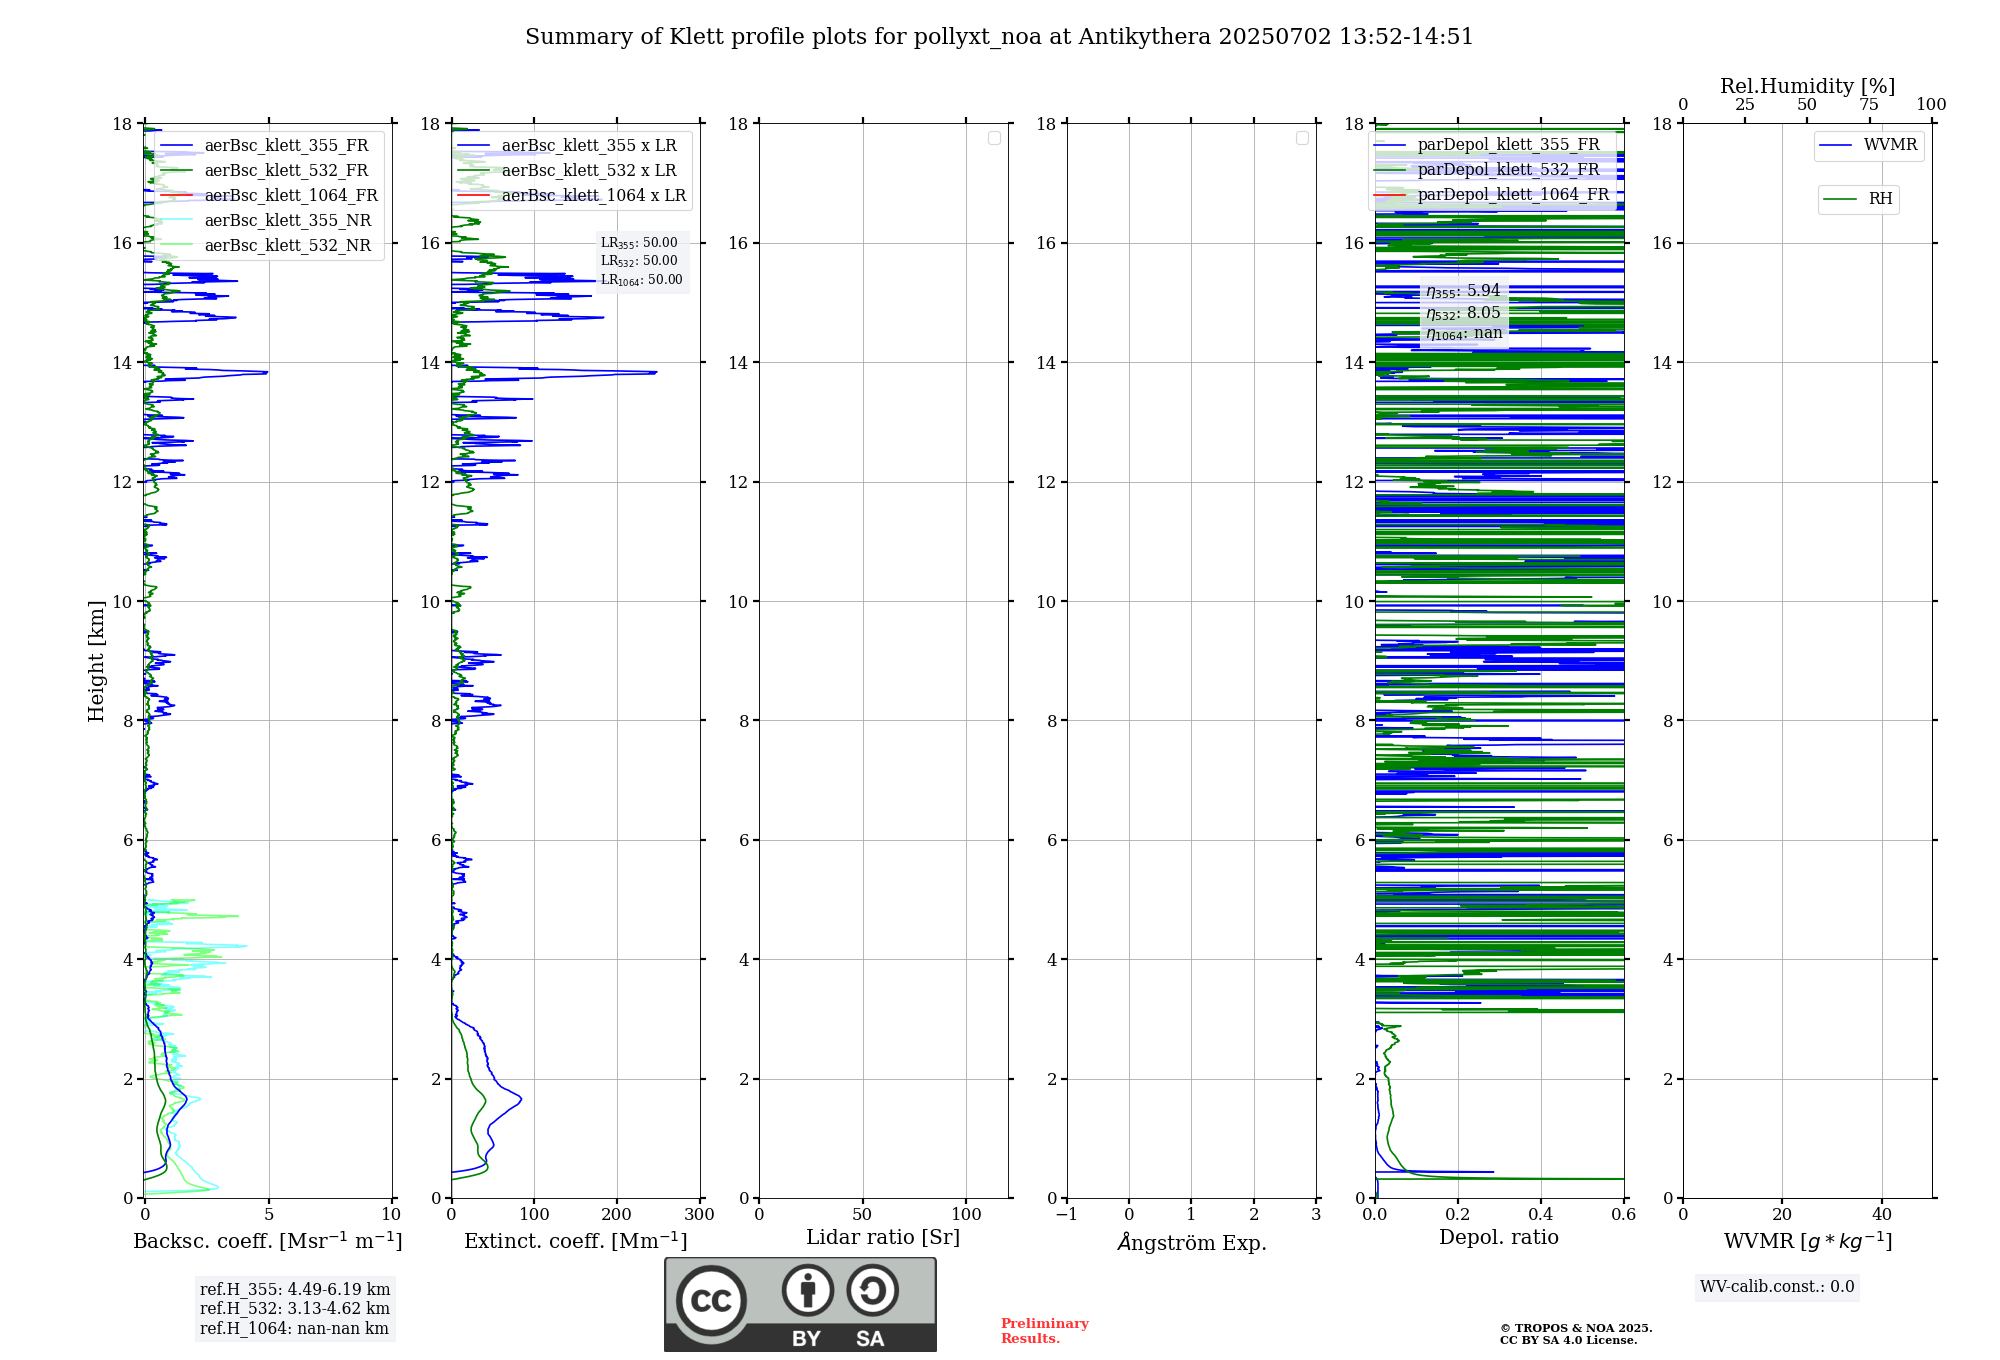Click the SA share-alike circular arrow icon
The image size is (2000, 1360).
click(x=872, y=1290)
